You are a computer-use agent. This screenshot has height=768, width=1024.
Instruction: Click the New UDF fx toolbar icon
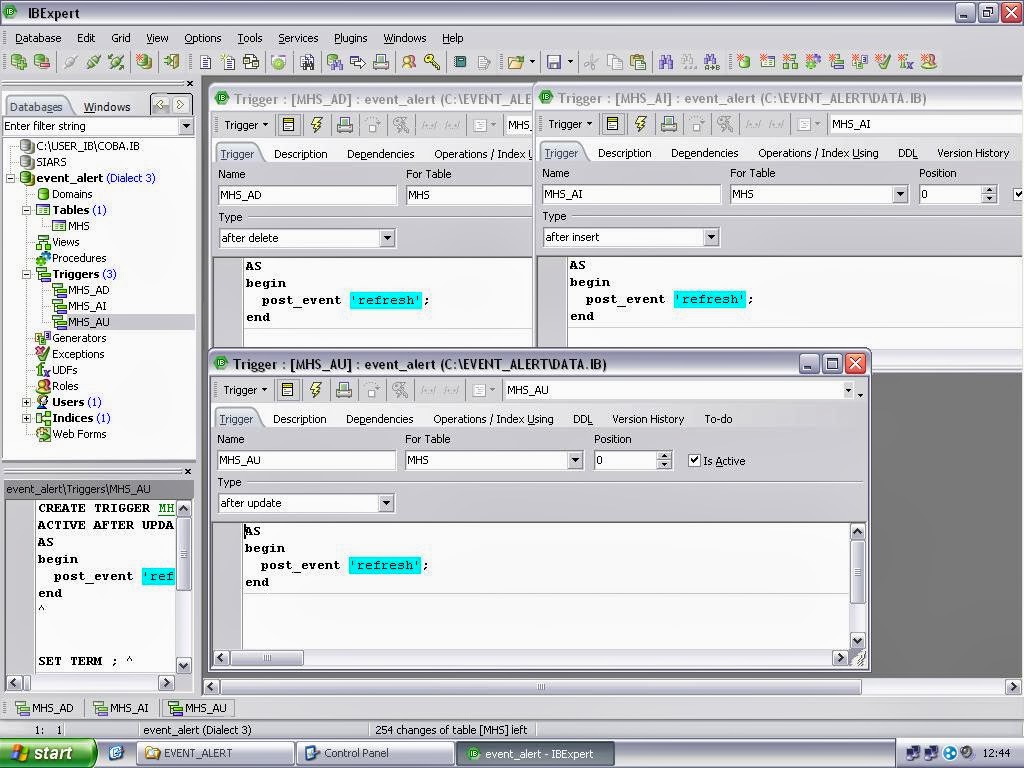point(905,62)
